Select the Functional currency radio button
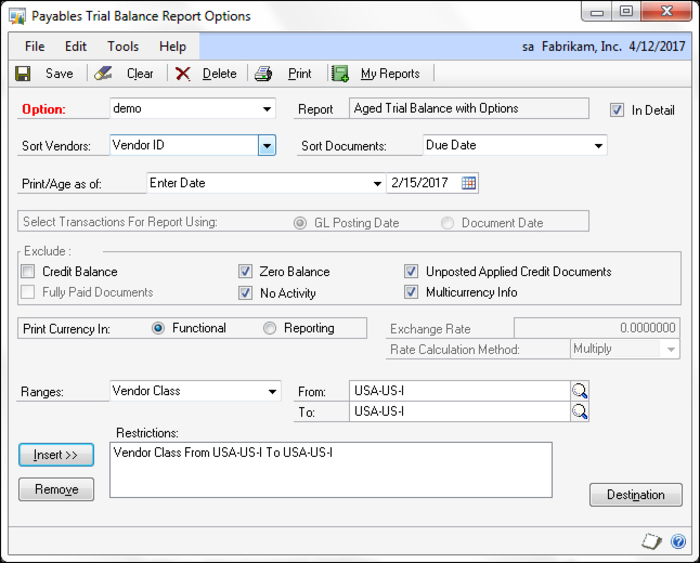The height and width of the screenshot is (563, 700). [158, 328]
